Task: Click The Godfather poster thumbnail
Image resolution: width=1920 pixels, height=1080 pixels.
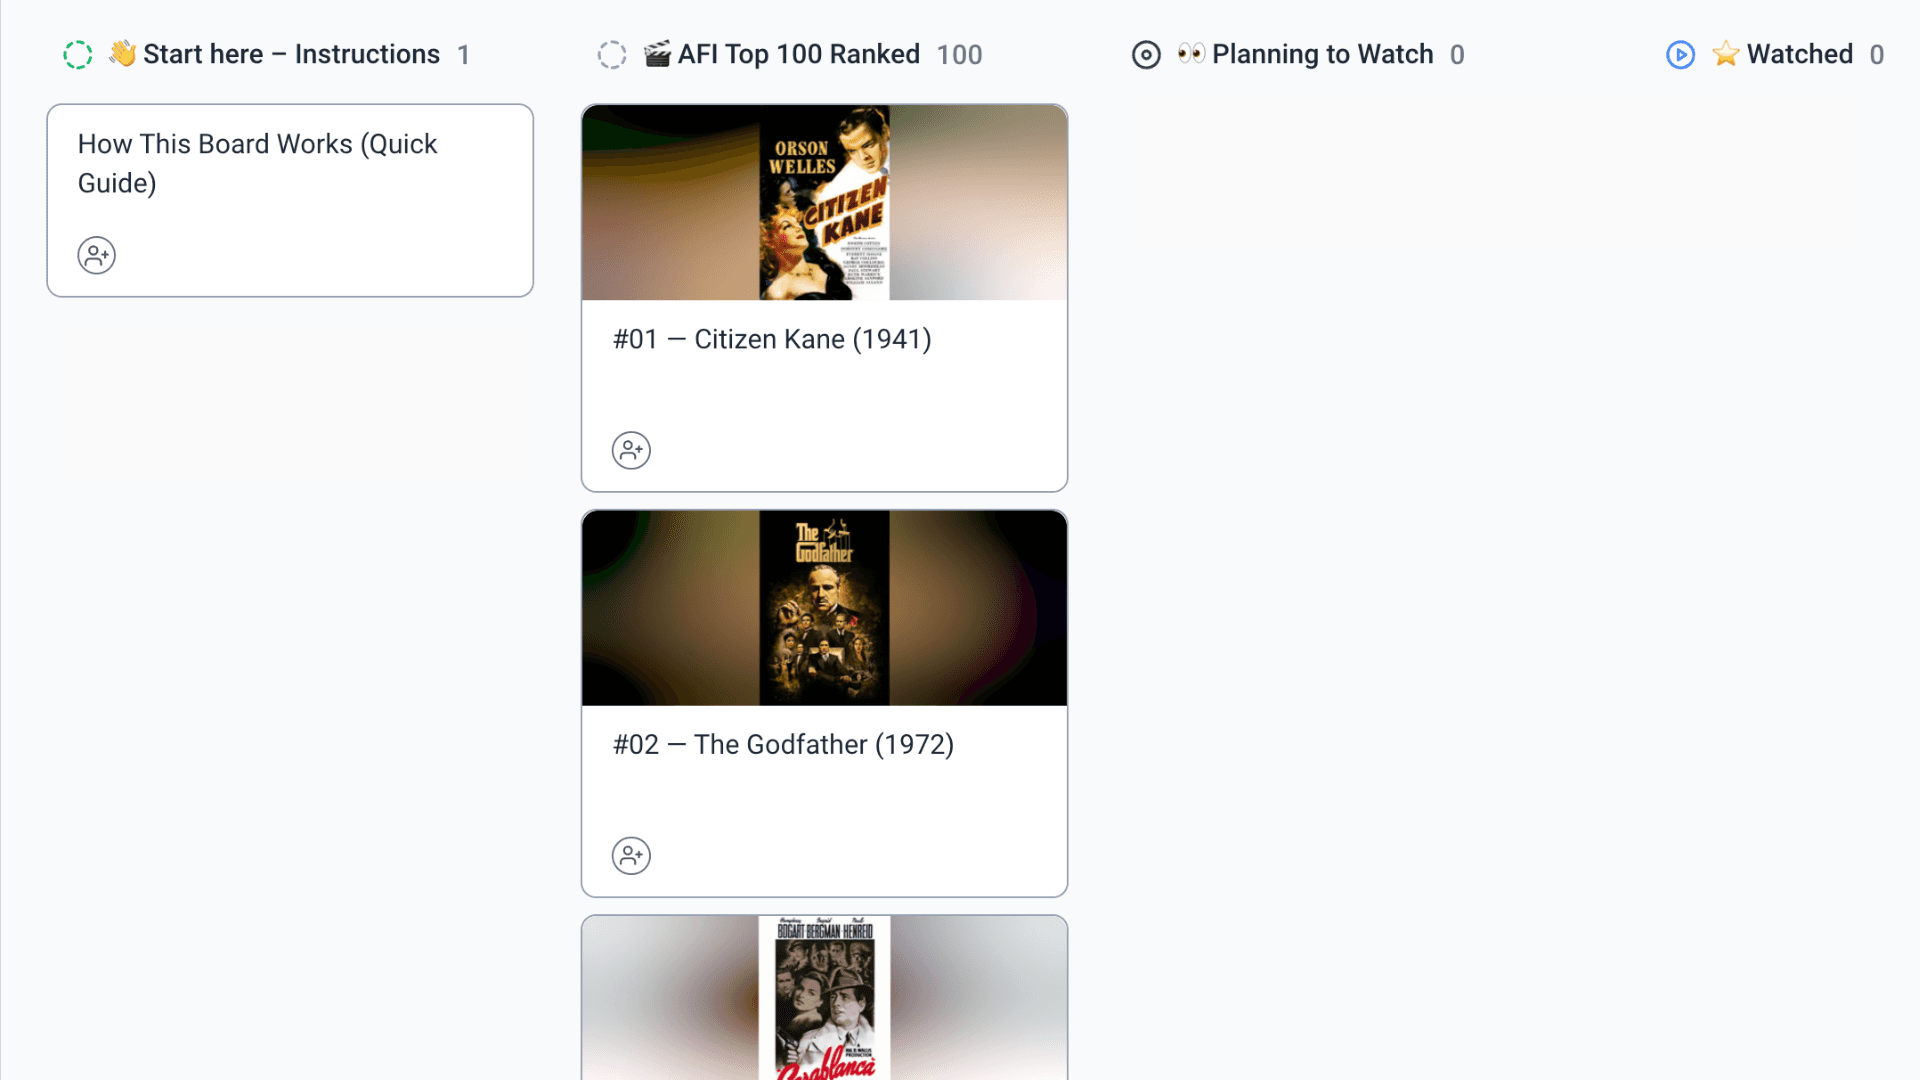Action: (x=824, y=607)
